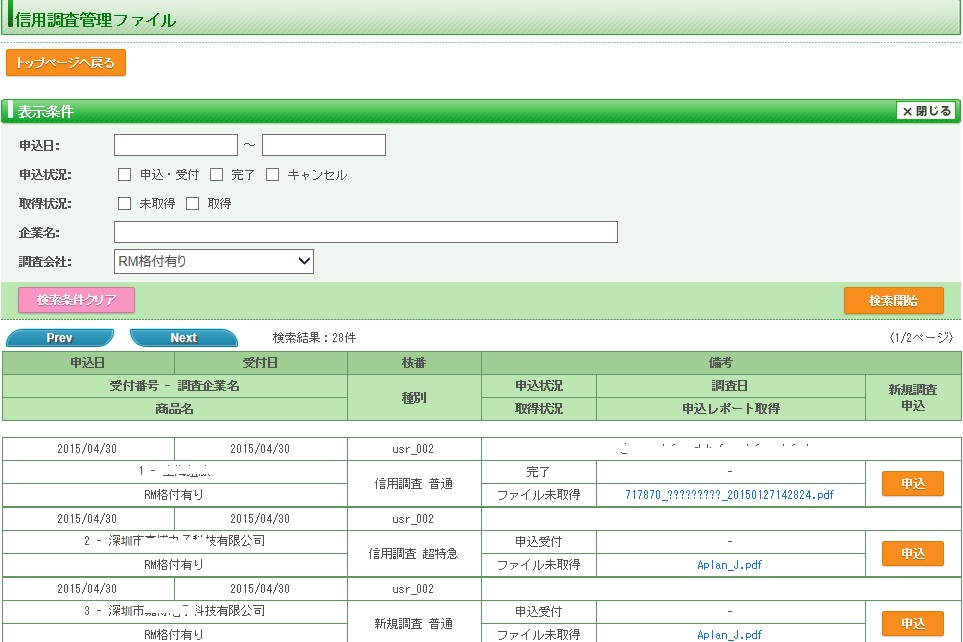The image size is (963, 642).
Task: Go to next page with Next
Action: coord(184,338)
